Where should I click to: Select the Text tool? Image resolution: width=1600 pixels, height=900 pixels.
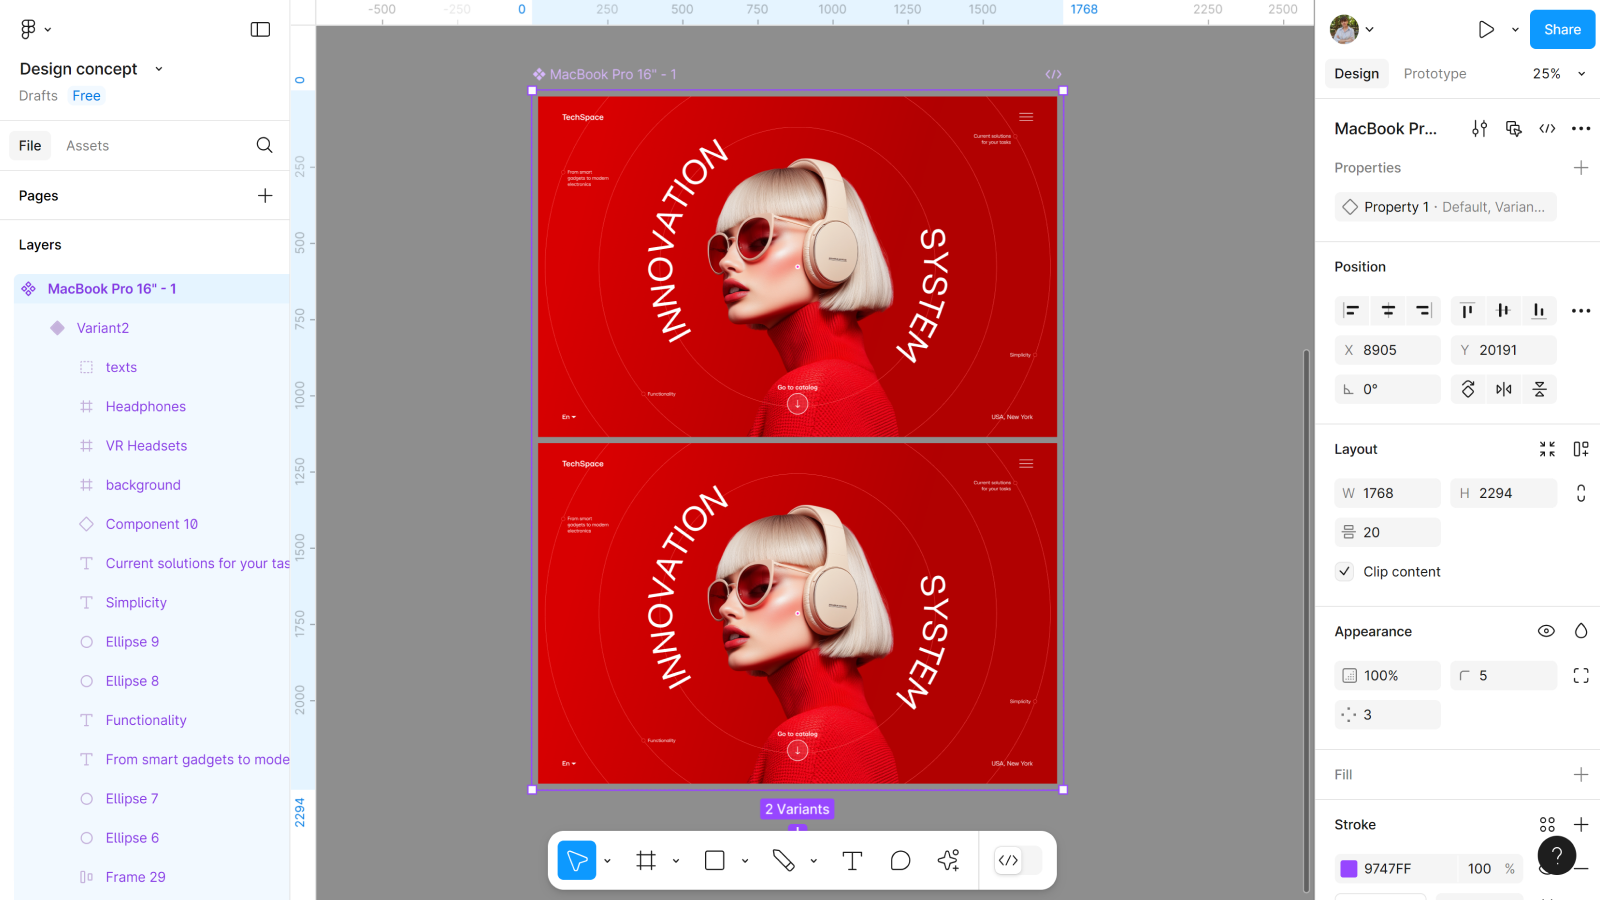(852, 860)
